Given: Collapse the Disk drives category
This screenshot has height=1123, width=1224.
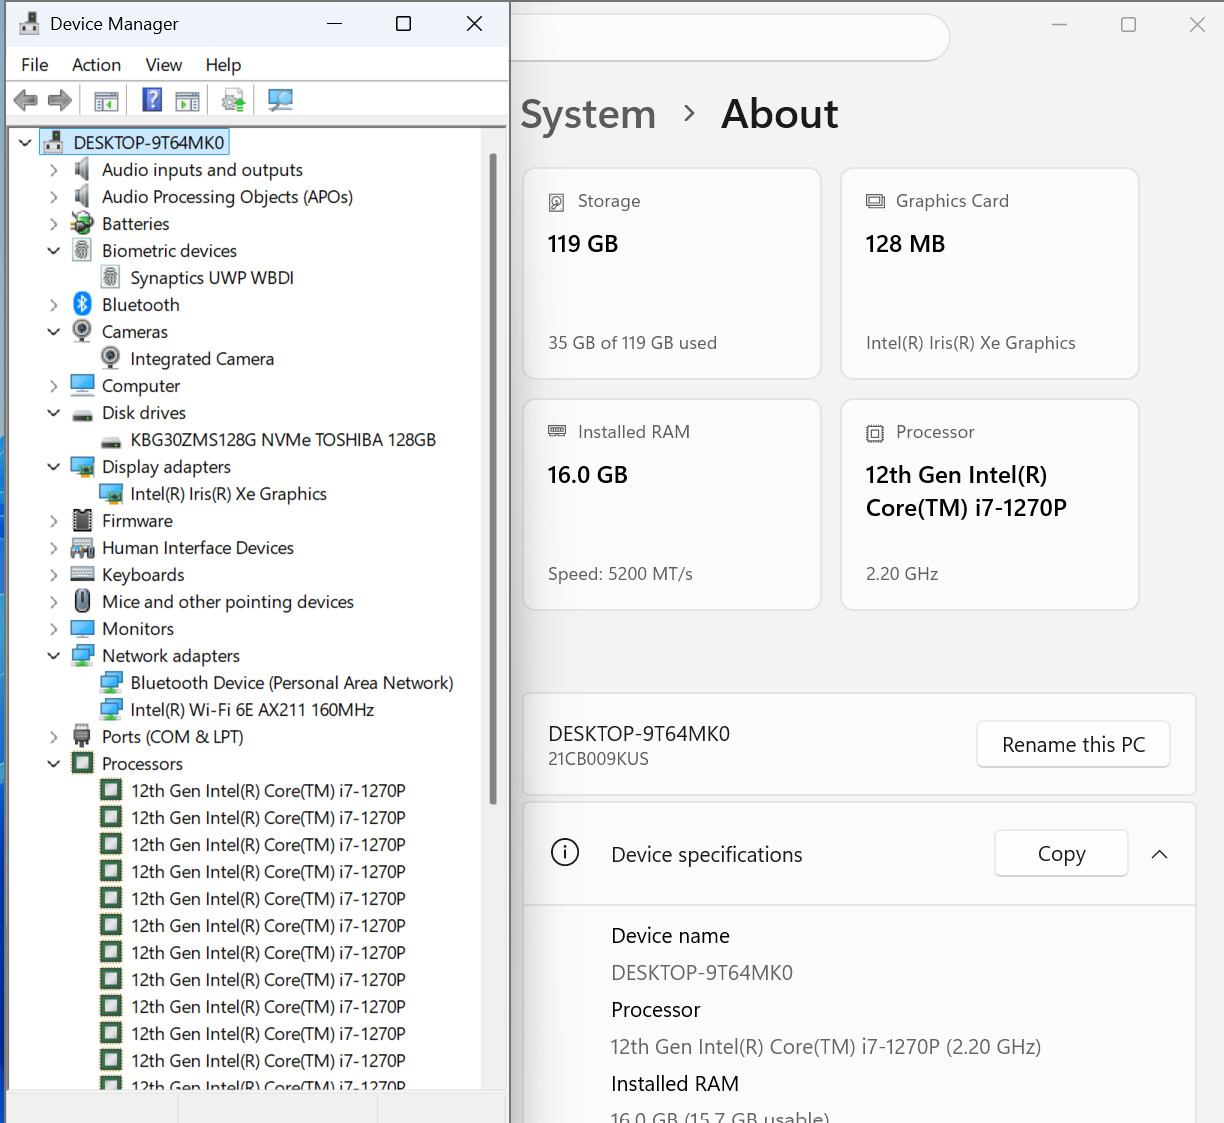Looking at the screenshot, I should [54, 413].
